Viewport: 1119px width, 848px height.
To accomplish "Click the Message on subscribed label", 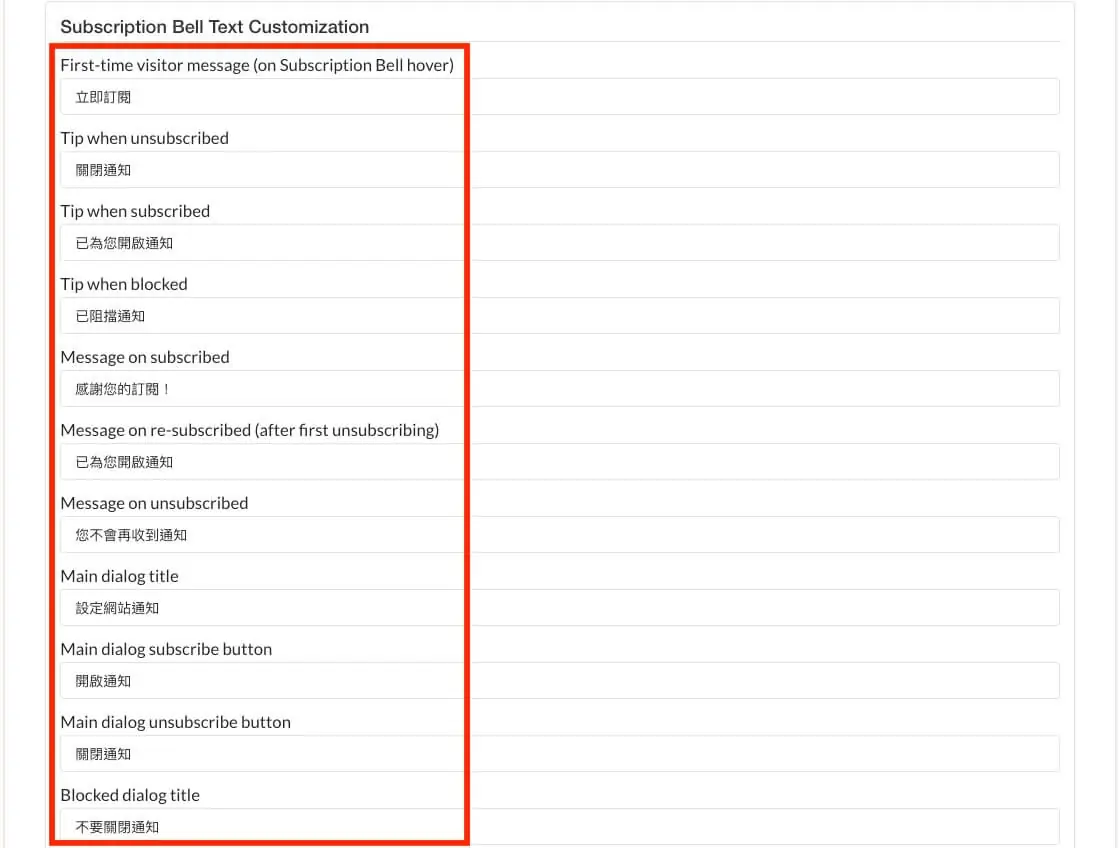I will [145, 357].
